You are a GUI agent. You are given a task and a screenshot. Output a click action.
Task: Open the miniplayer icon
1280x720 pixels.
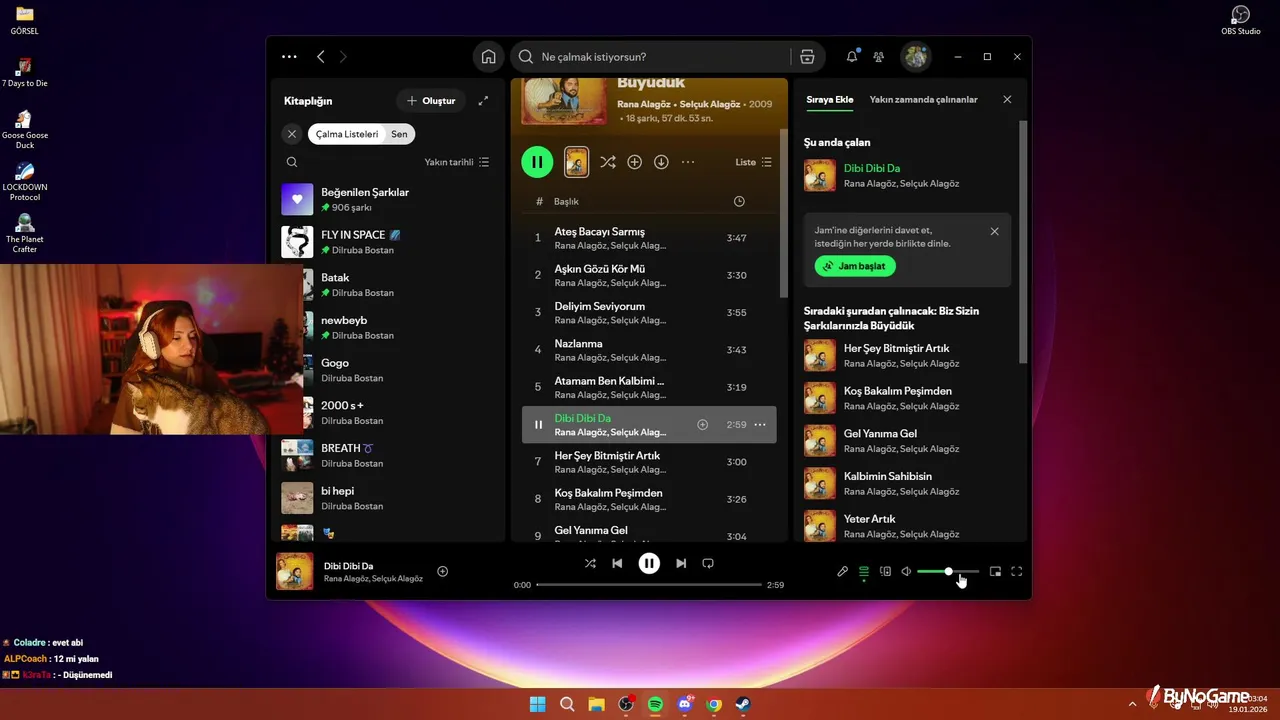click(x=995, y=572)
